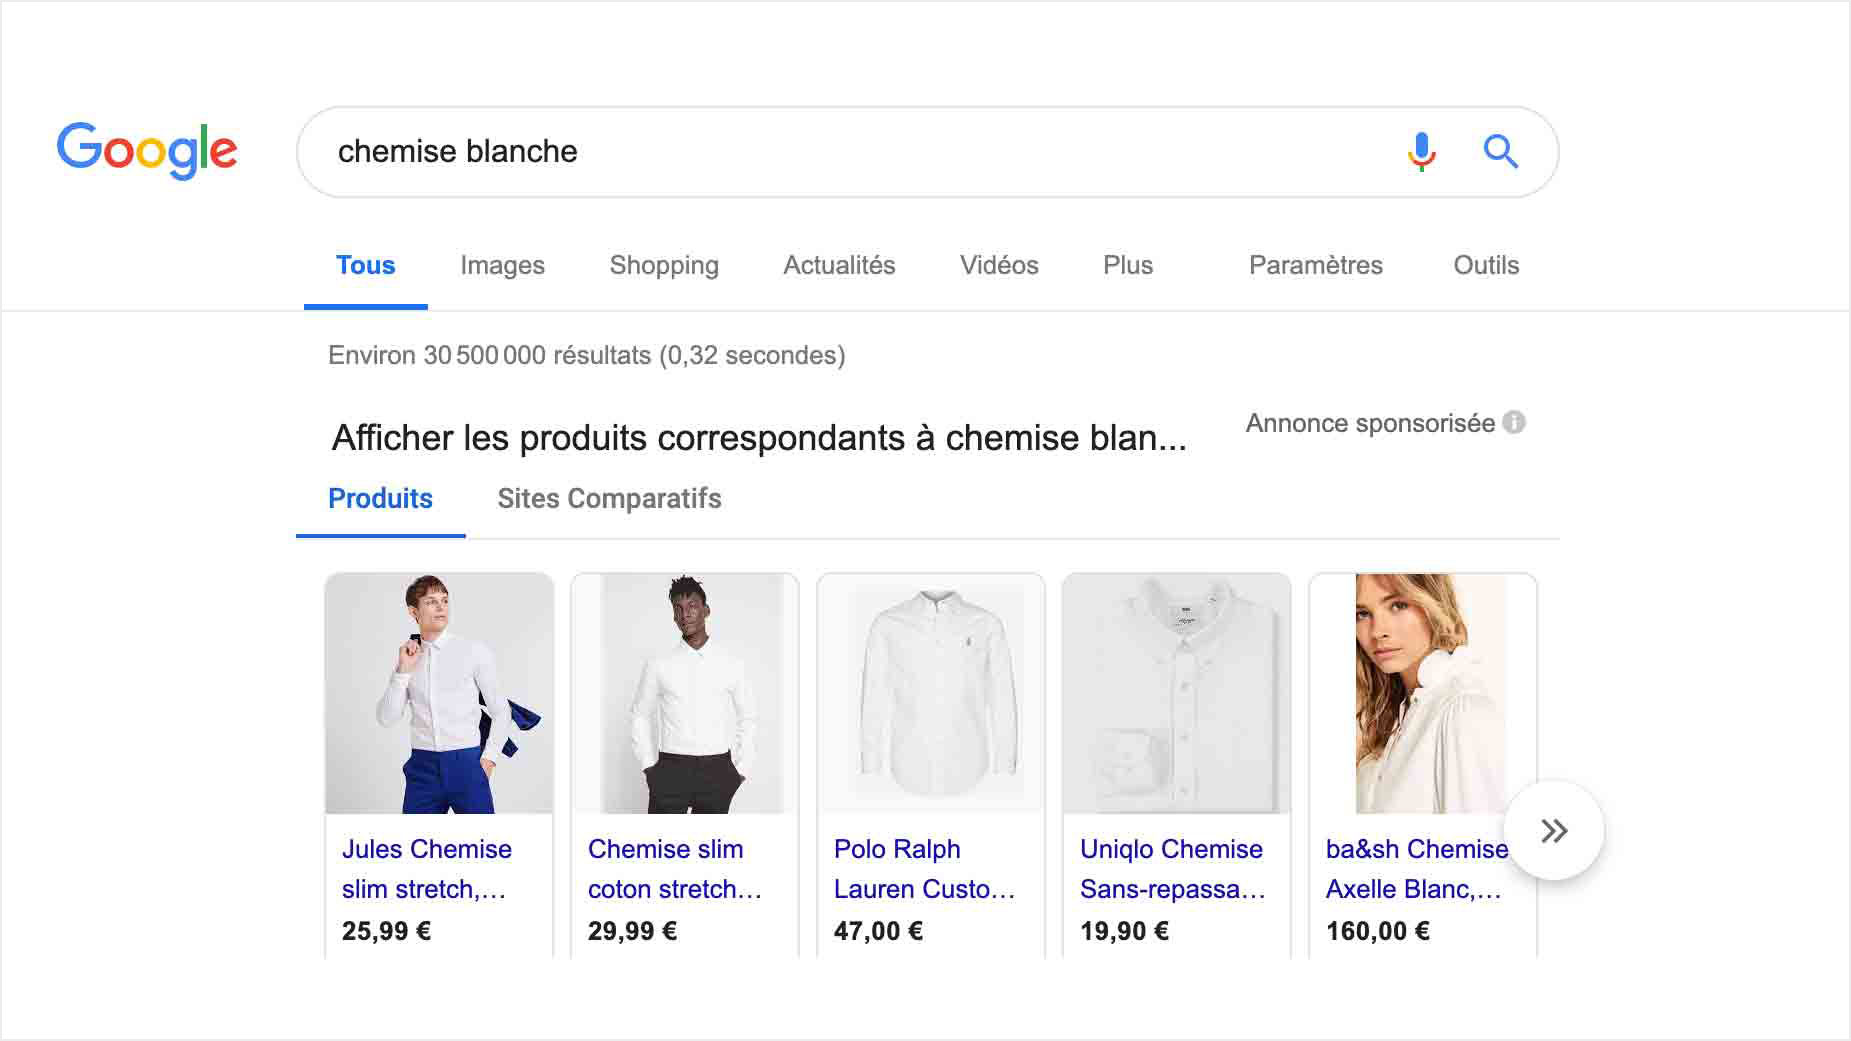Click the 19,90 € price
Screen dimensions: 1851x1041
point(1124,932)
